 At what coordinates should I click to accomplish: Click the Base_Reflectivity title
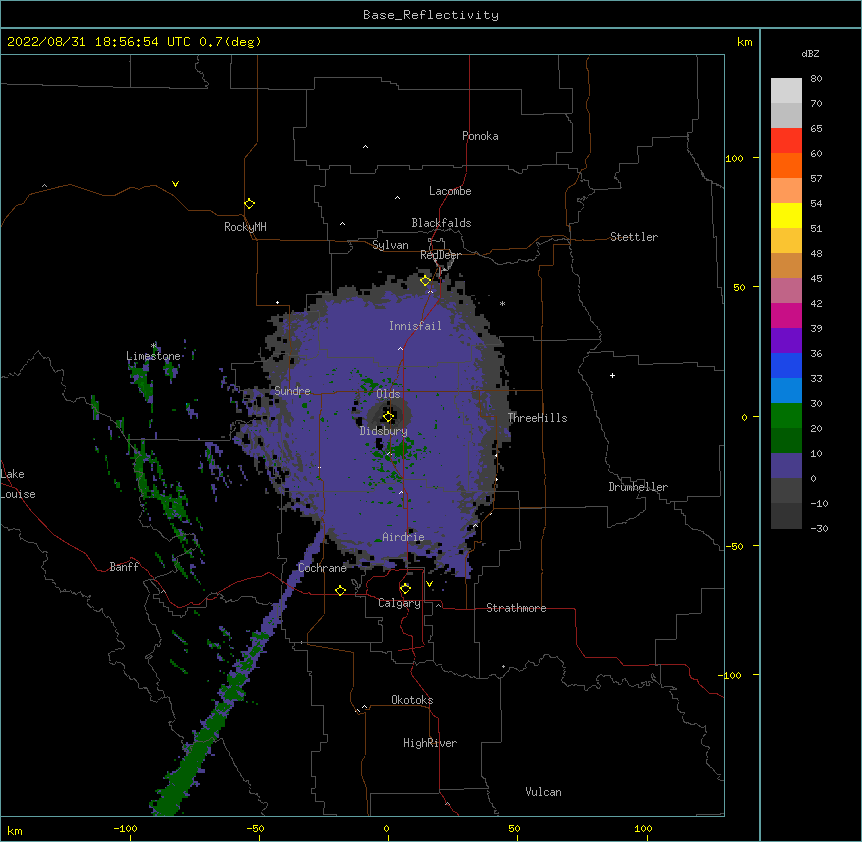431,15
